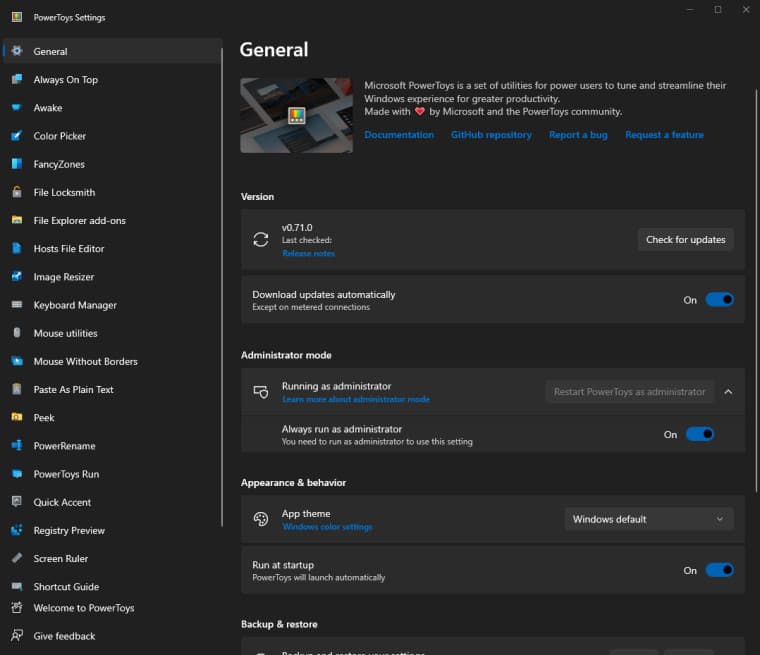This screenshot has width=760, height=655.
Task: Click the Awake coffee cup icon
Action: [17, 108]
